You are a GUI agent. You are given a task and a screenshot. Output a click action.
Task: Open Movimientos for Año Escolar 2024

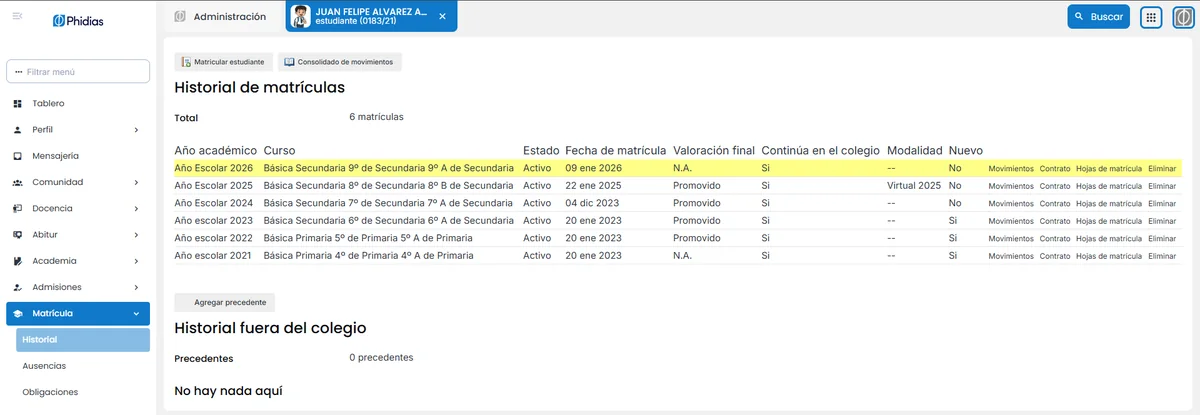[x=1011, y=203]
